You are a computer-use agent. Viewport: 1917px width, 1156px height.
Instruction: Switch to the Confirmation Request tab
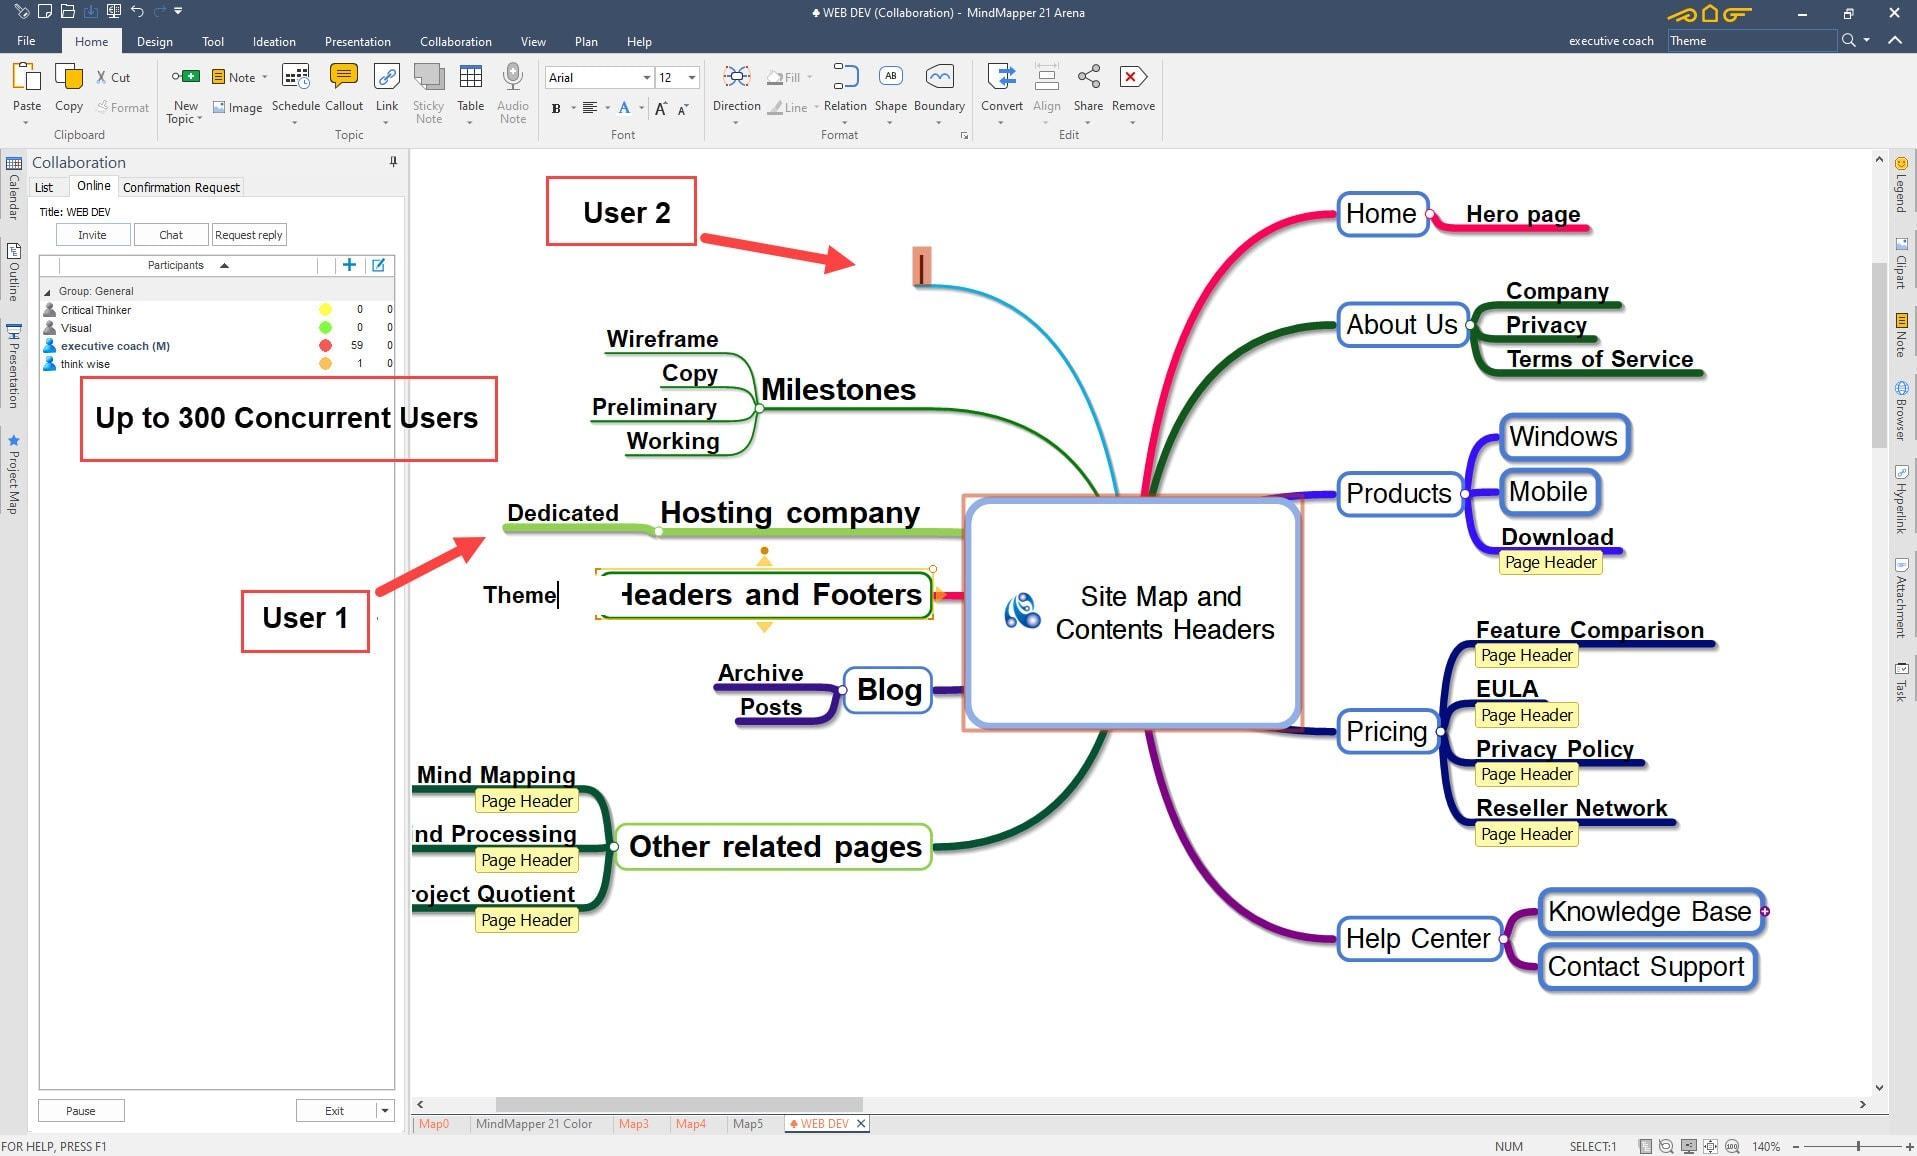tap(181, 187)
